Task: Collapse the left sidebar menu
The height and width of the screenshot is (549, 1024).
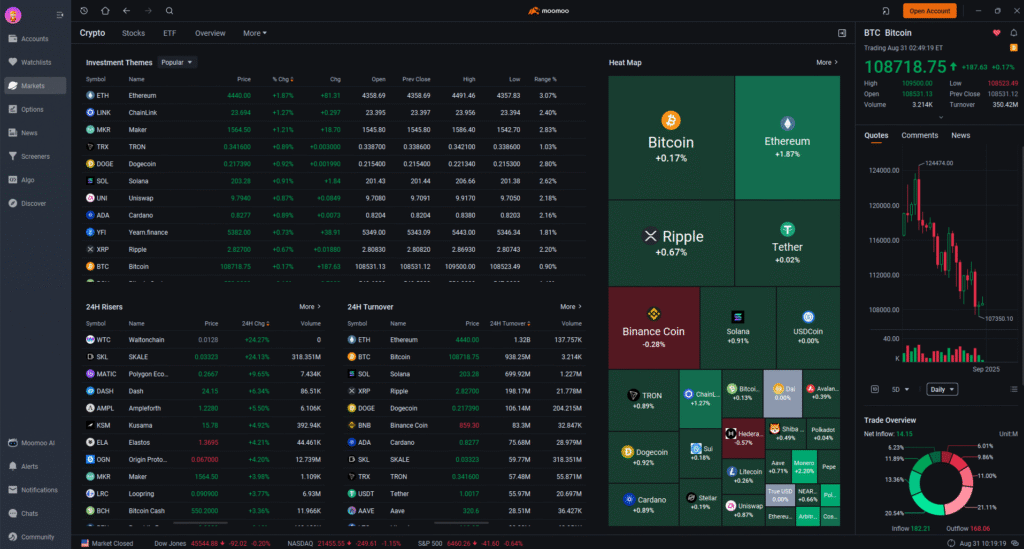Action: (59, 14)
